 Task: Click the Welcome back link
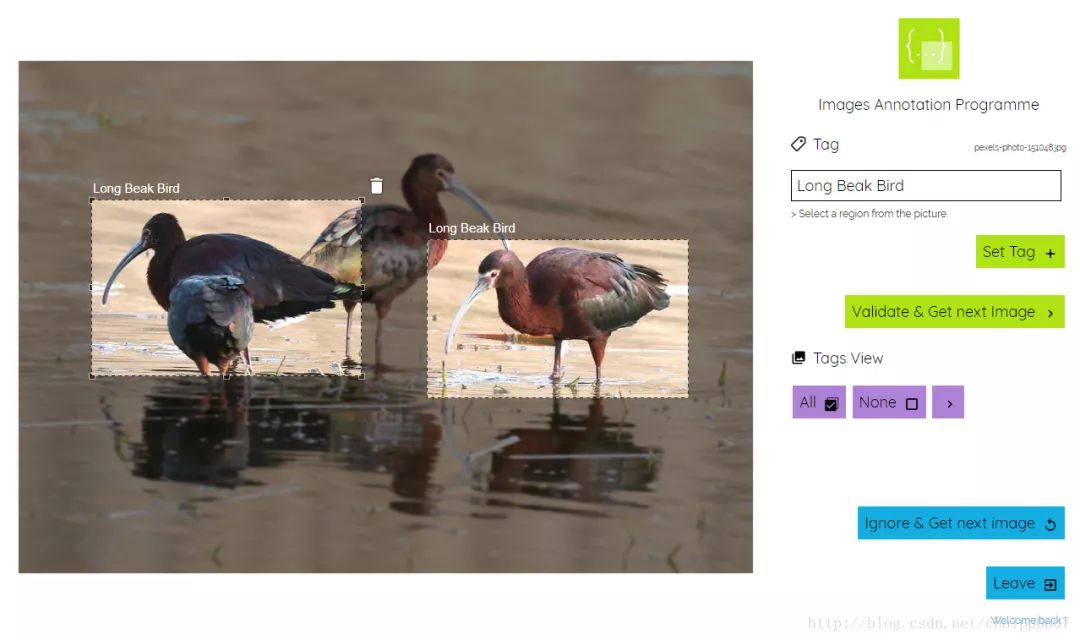point(1026,621)
